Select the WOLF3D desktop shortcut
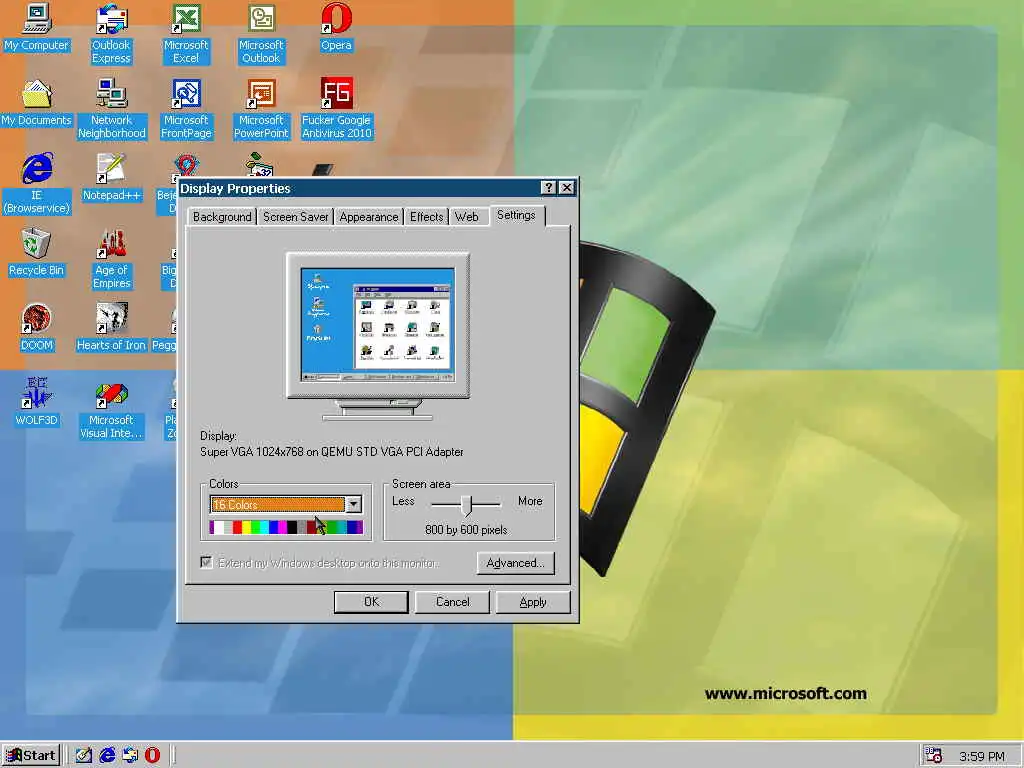1024x768 pixels. coord(37,402)
